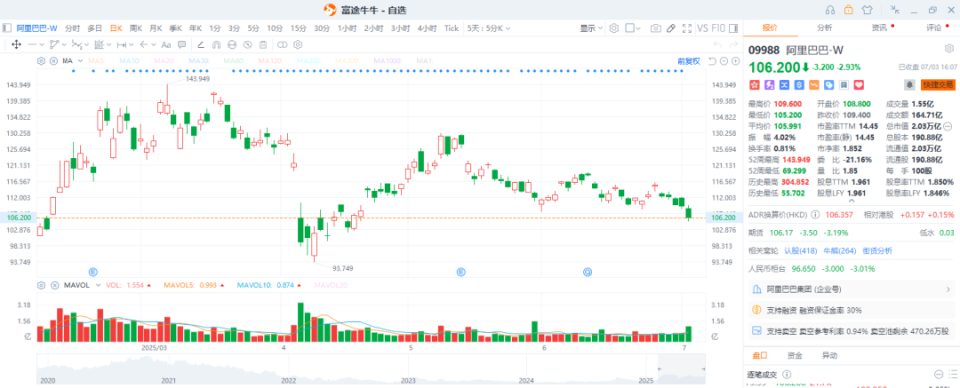The image size is (960, 388).
Task: Select the price range measuring tool
Action: pos(121,45)
